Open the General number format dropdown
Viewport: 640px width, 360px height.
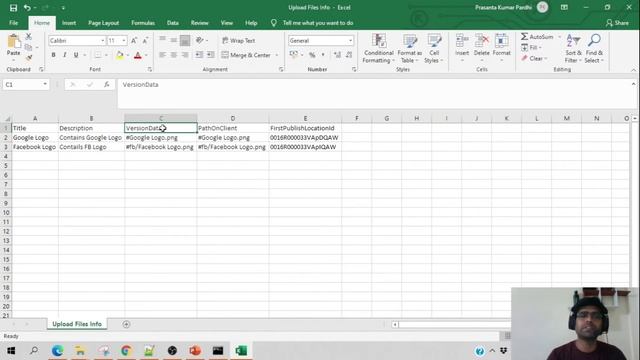point(350,41)
